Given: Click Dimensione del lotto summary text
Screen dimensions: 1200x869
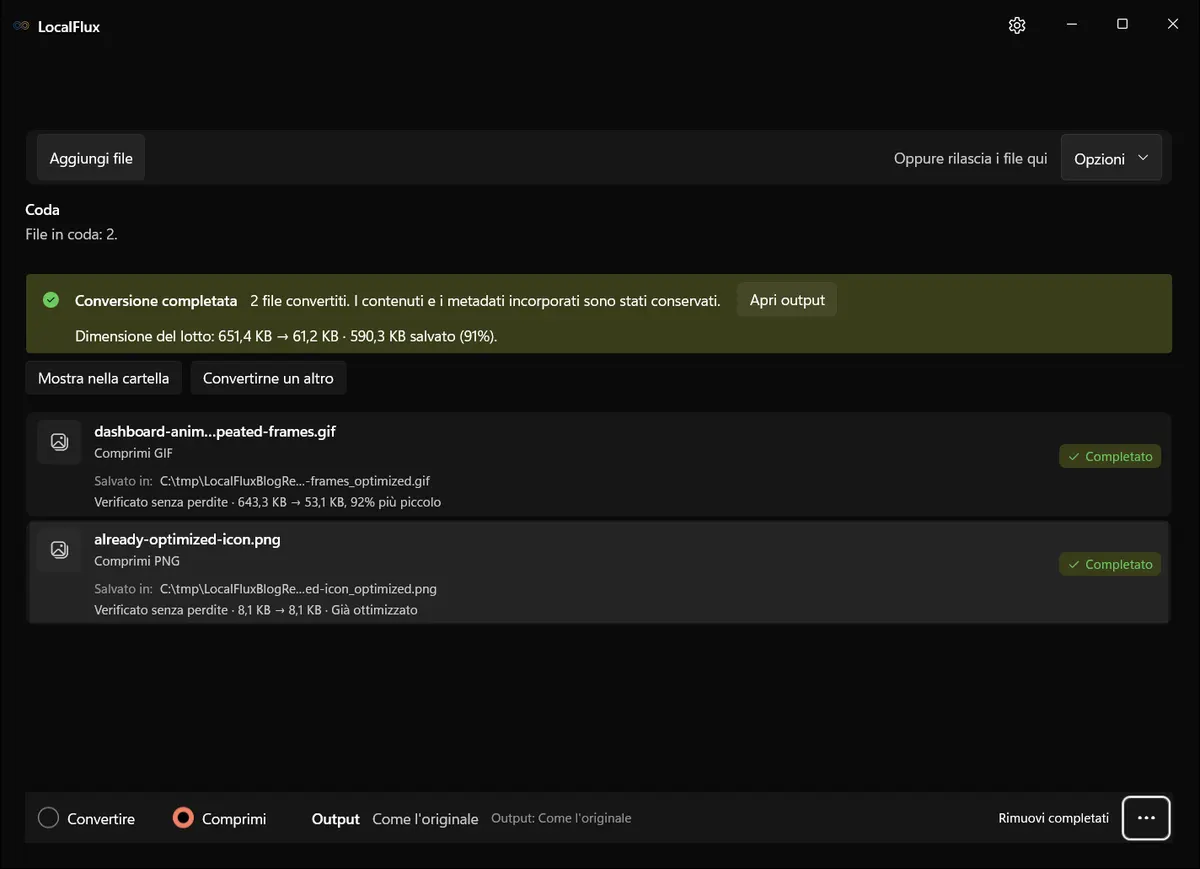Looking at the screenshot, I should click(286, 336).
